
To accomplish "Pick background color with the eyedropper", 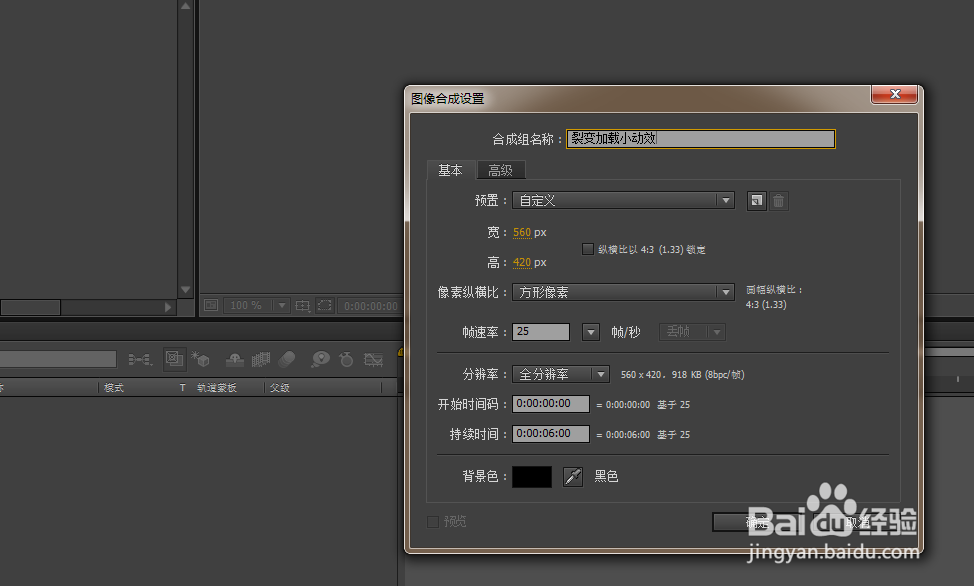I will tap(573, 477).
